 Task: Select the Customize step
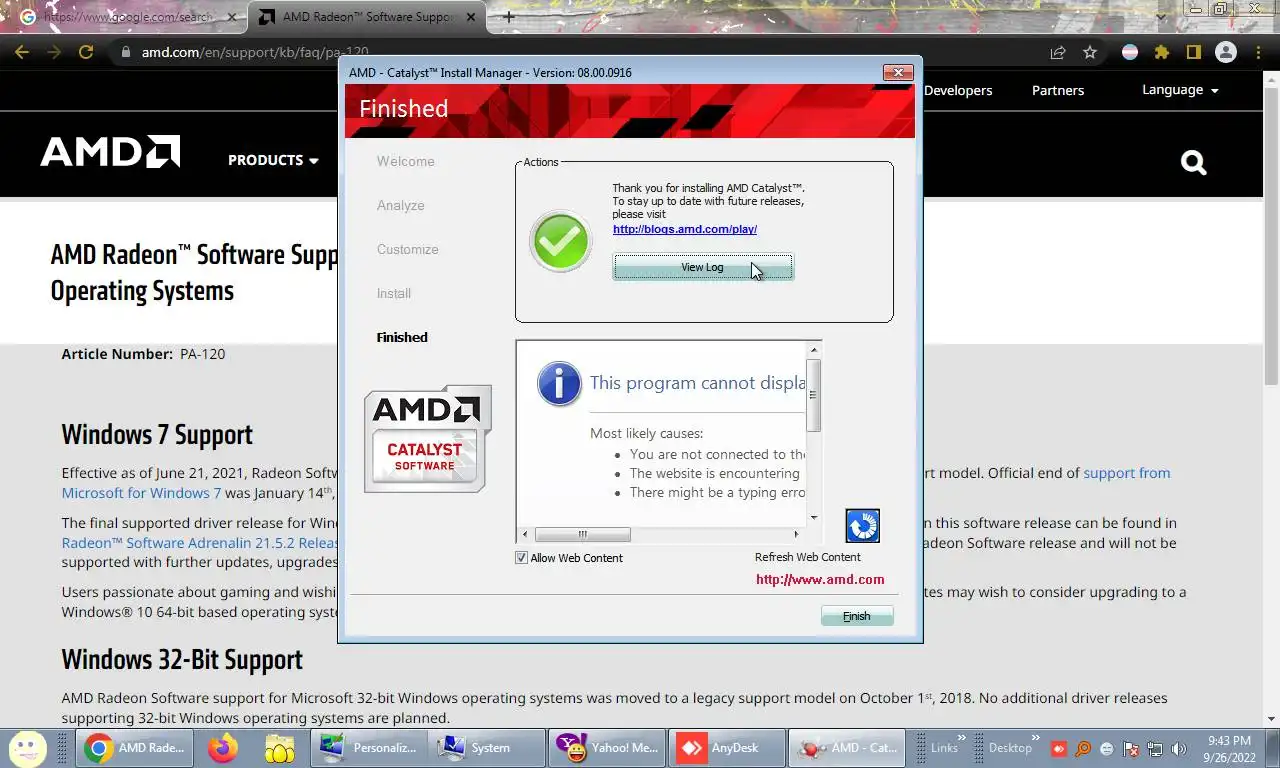click(x=407, y=249)
